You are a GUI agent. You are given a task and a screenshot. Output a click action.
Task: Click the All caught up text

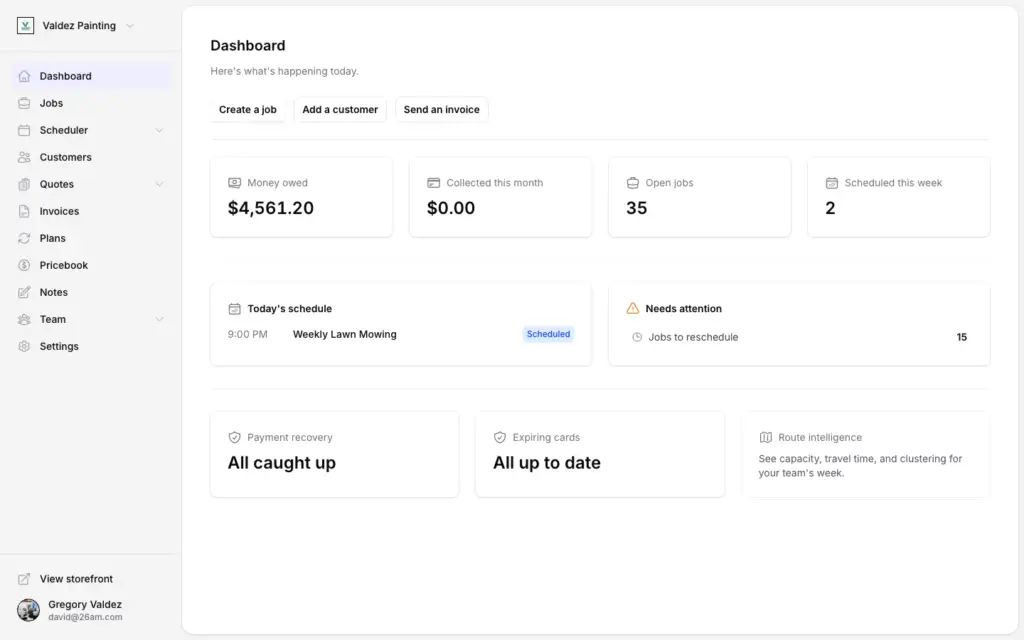281,463
